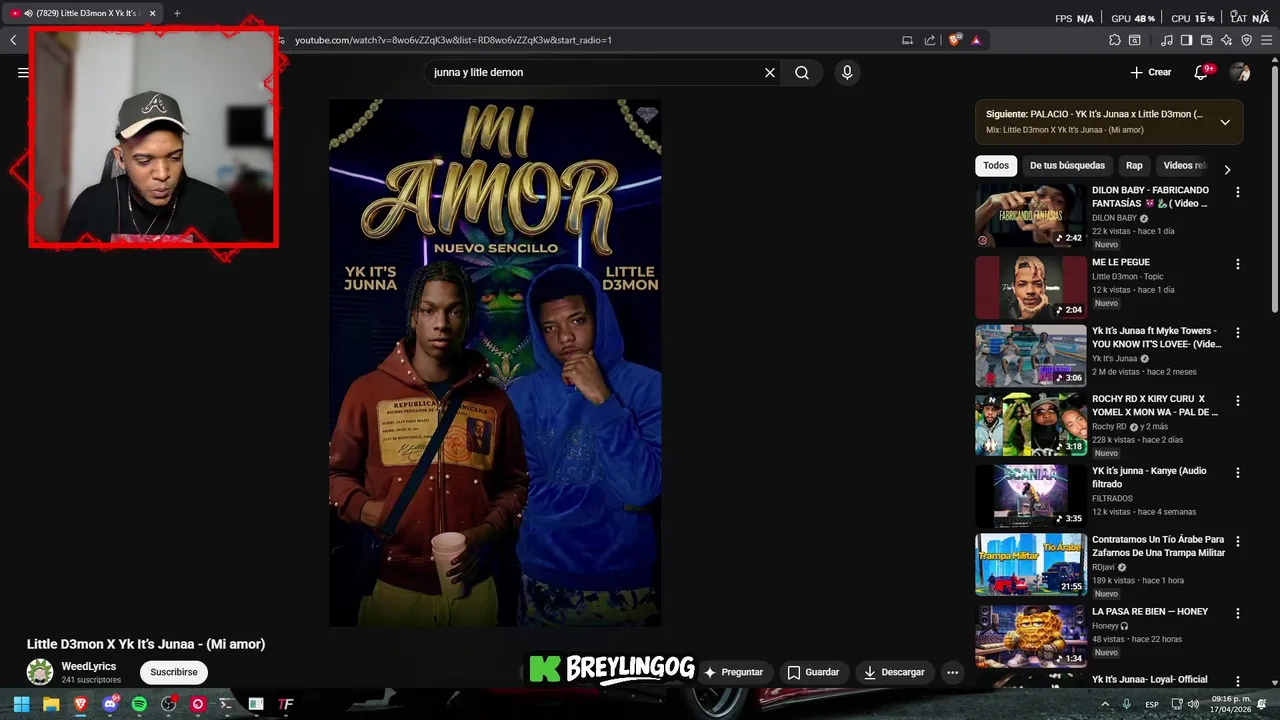Open the volume speaker tray icon
Screen dimensions: 1280x720
pos(1193,704)
